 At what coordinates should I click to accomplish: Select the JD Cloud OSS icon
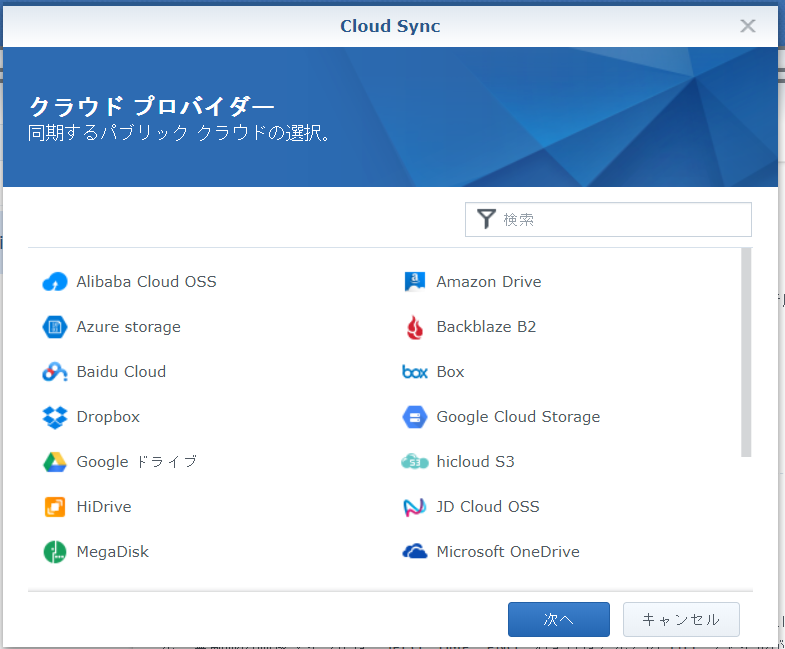pyautogui.click(x=415, y=507)
